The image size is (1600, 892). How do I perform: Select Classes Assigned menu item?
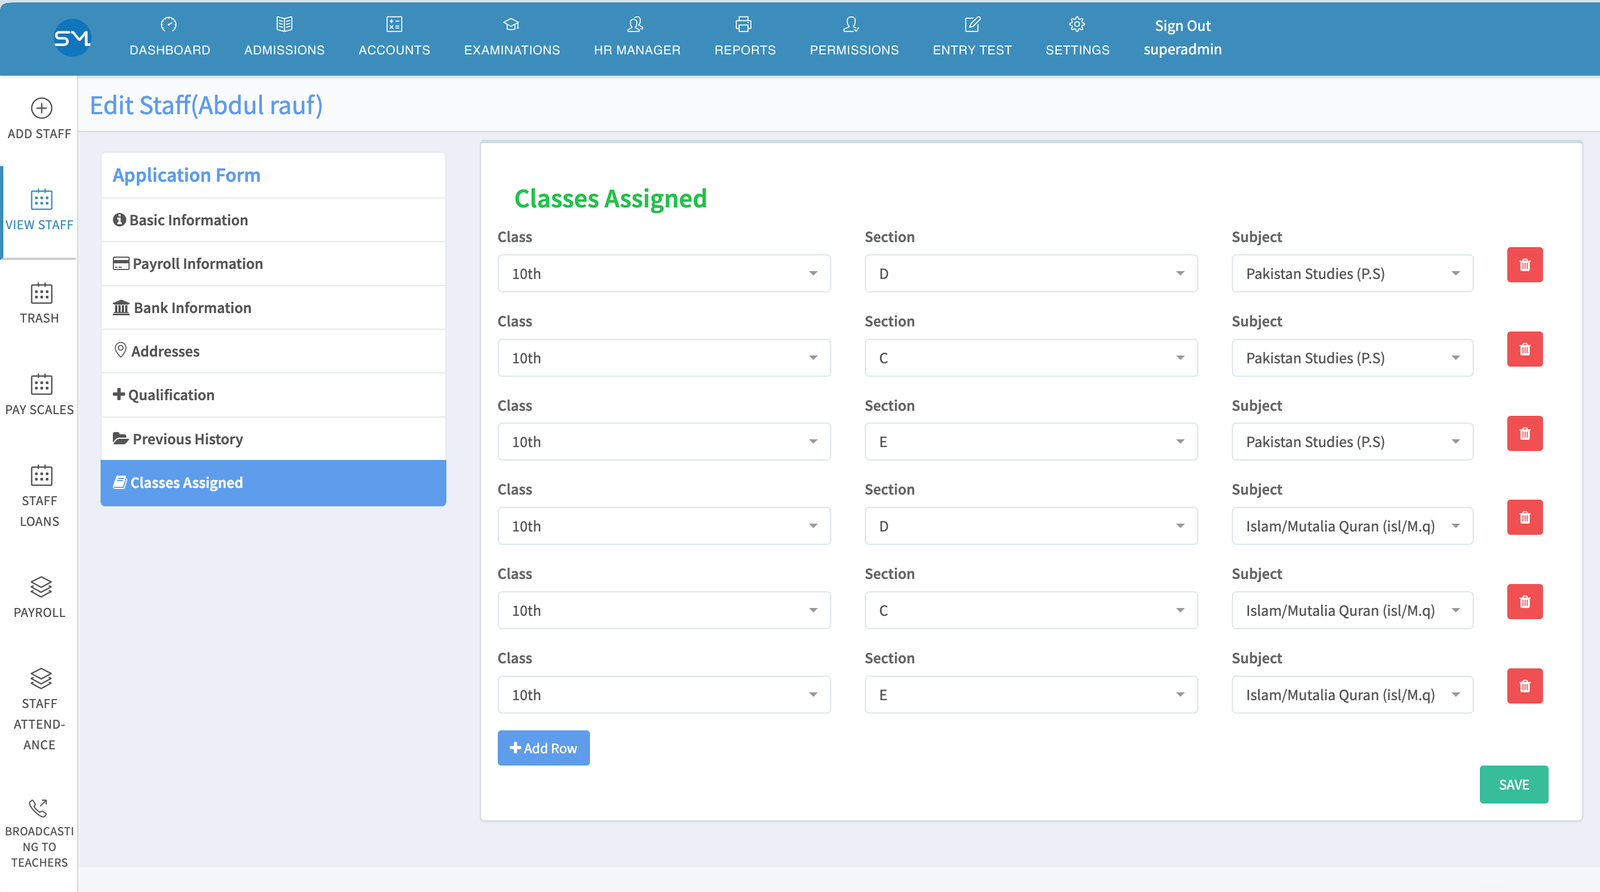(x=273, y=483)
